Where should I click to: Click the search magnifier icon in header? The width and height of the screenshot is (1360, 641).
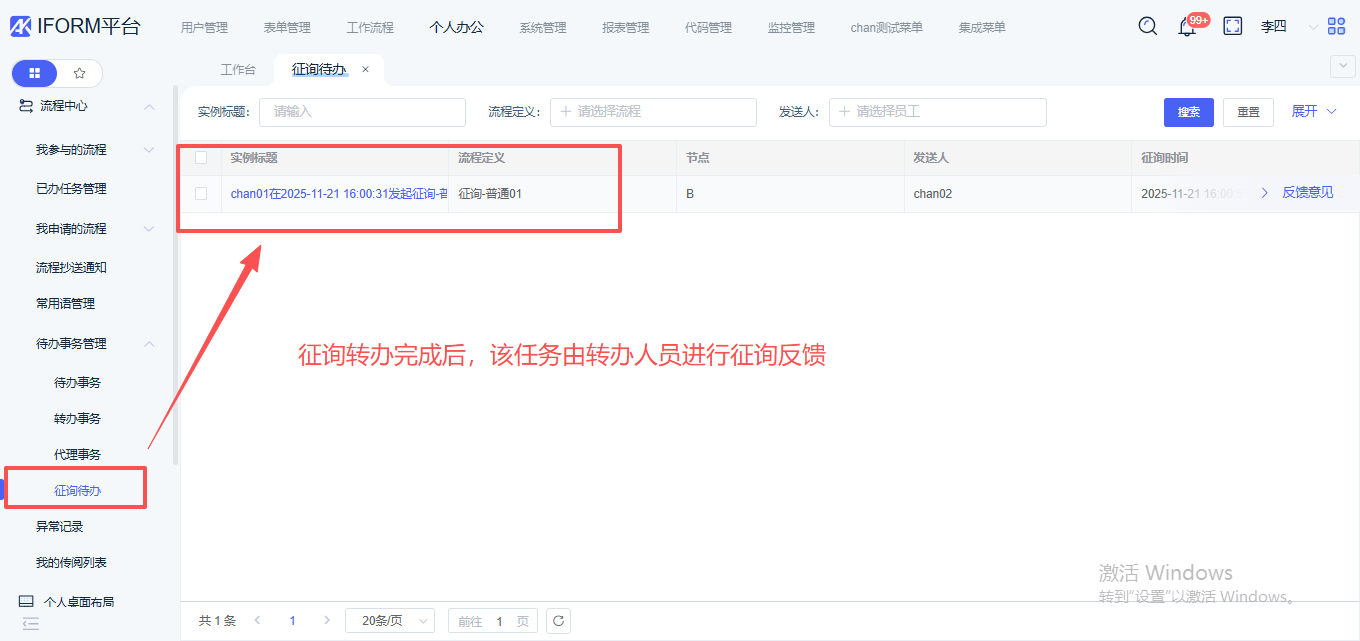point(1148,27)
